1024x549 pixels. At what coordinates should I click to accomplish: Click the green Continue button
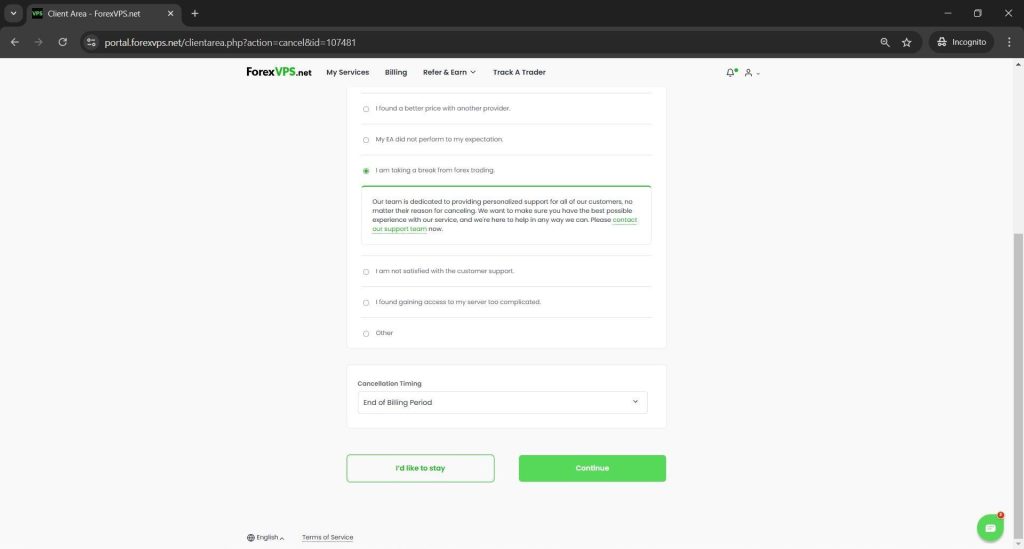click(x=592, y=469)
